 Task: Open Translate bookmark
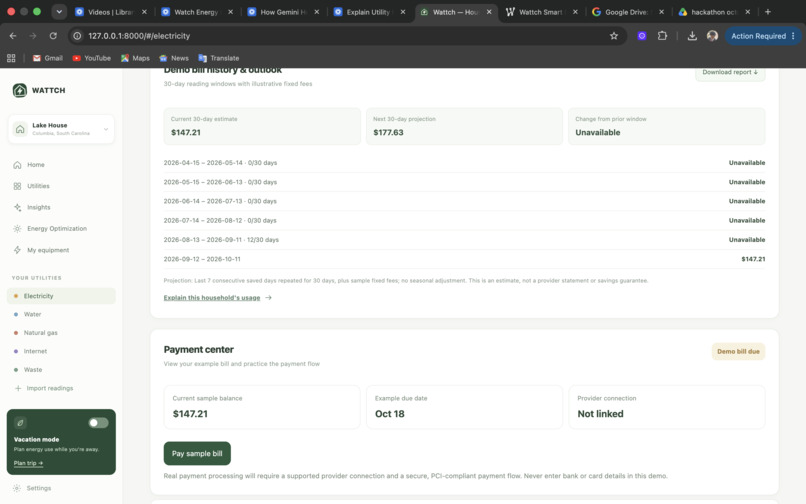click(219, 58)
